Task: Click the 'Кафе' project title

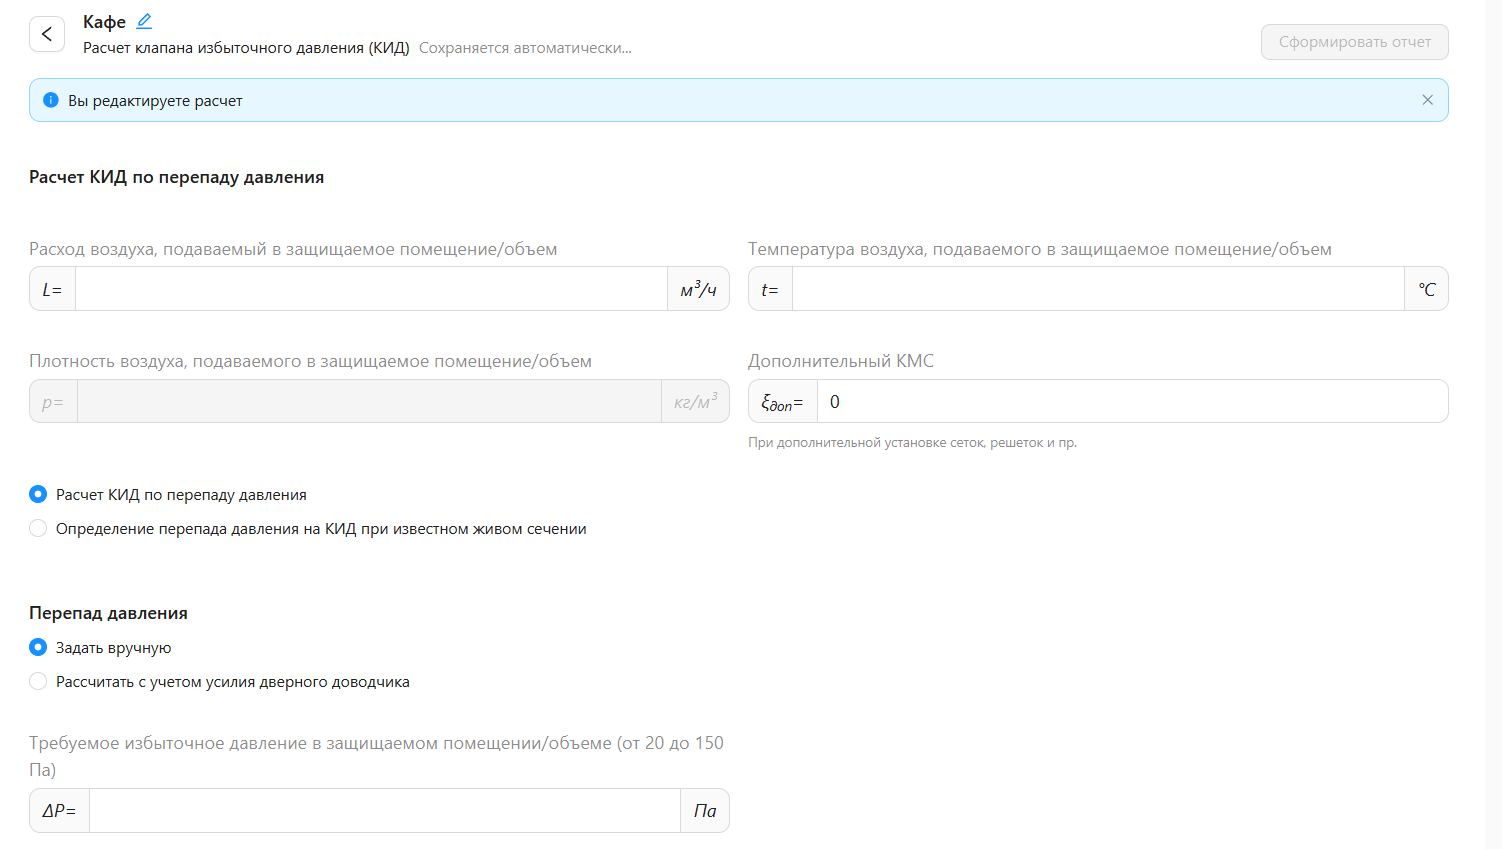Action: (x=104, y=22)
